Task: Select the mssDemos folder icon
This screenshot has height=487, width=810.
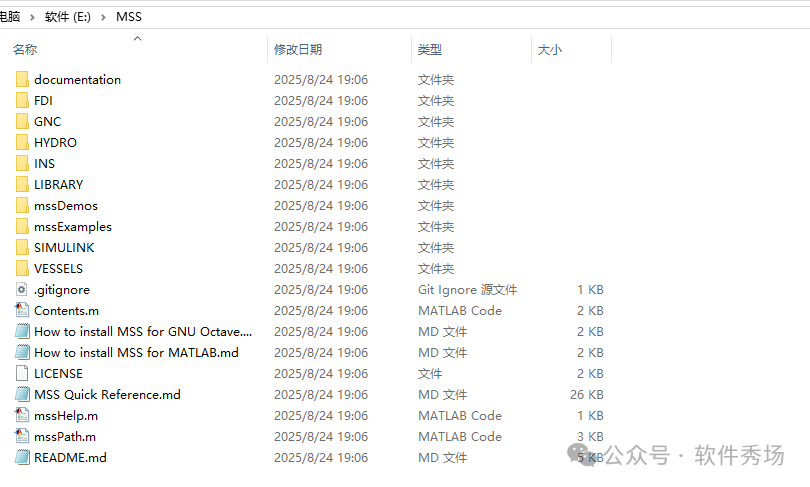Action: click(22, 206)
